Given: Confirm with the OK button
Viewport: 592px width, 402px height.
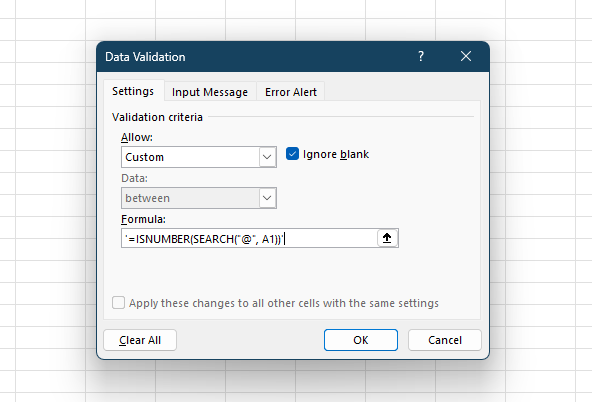Looking at the screenshot, I should coord(361,340).
